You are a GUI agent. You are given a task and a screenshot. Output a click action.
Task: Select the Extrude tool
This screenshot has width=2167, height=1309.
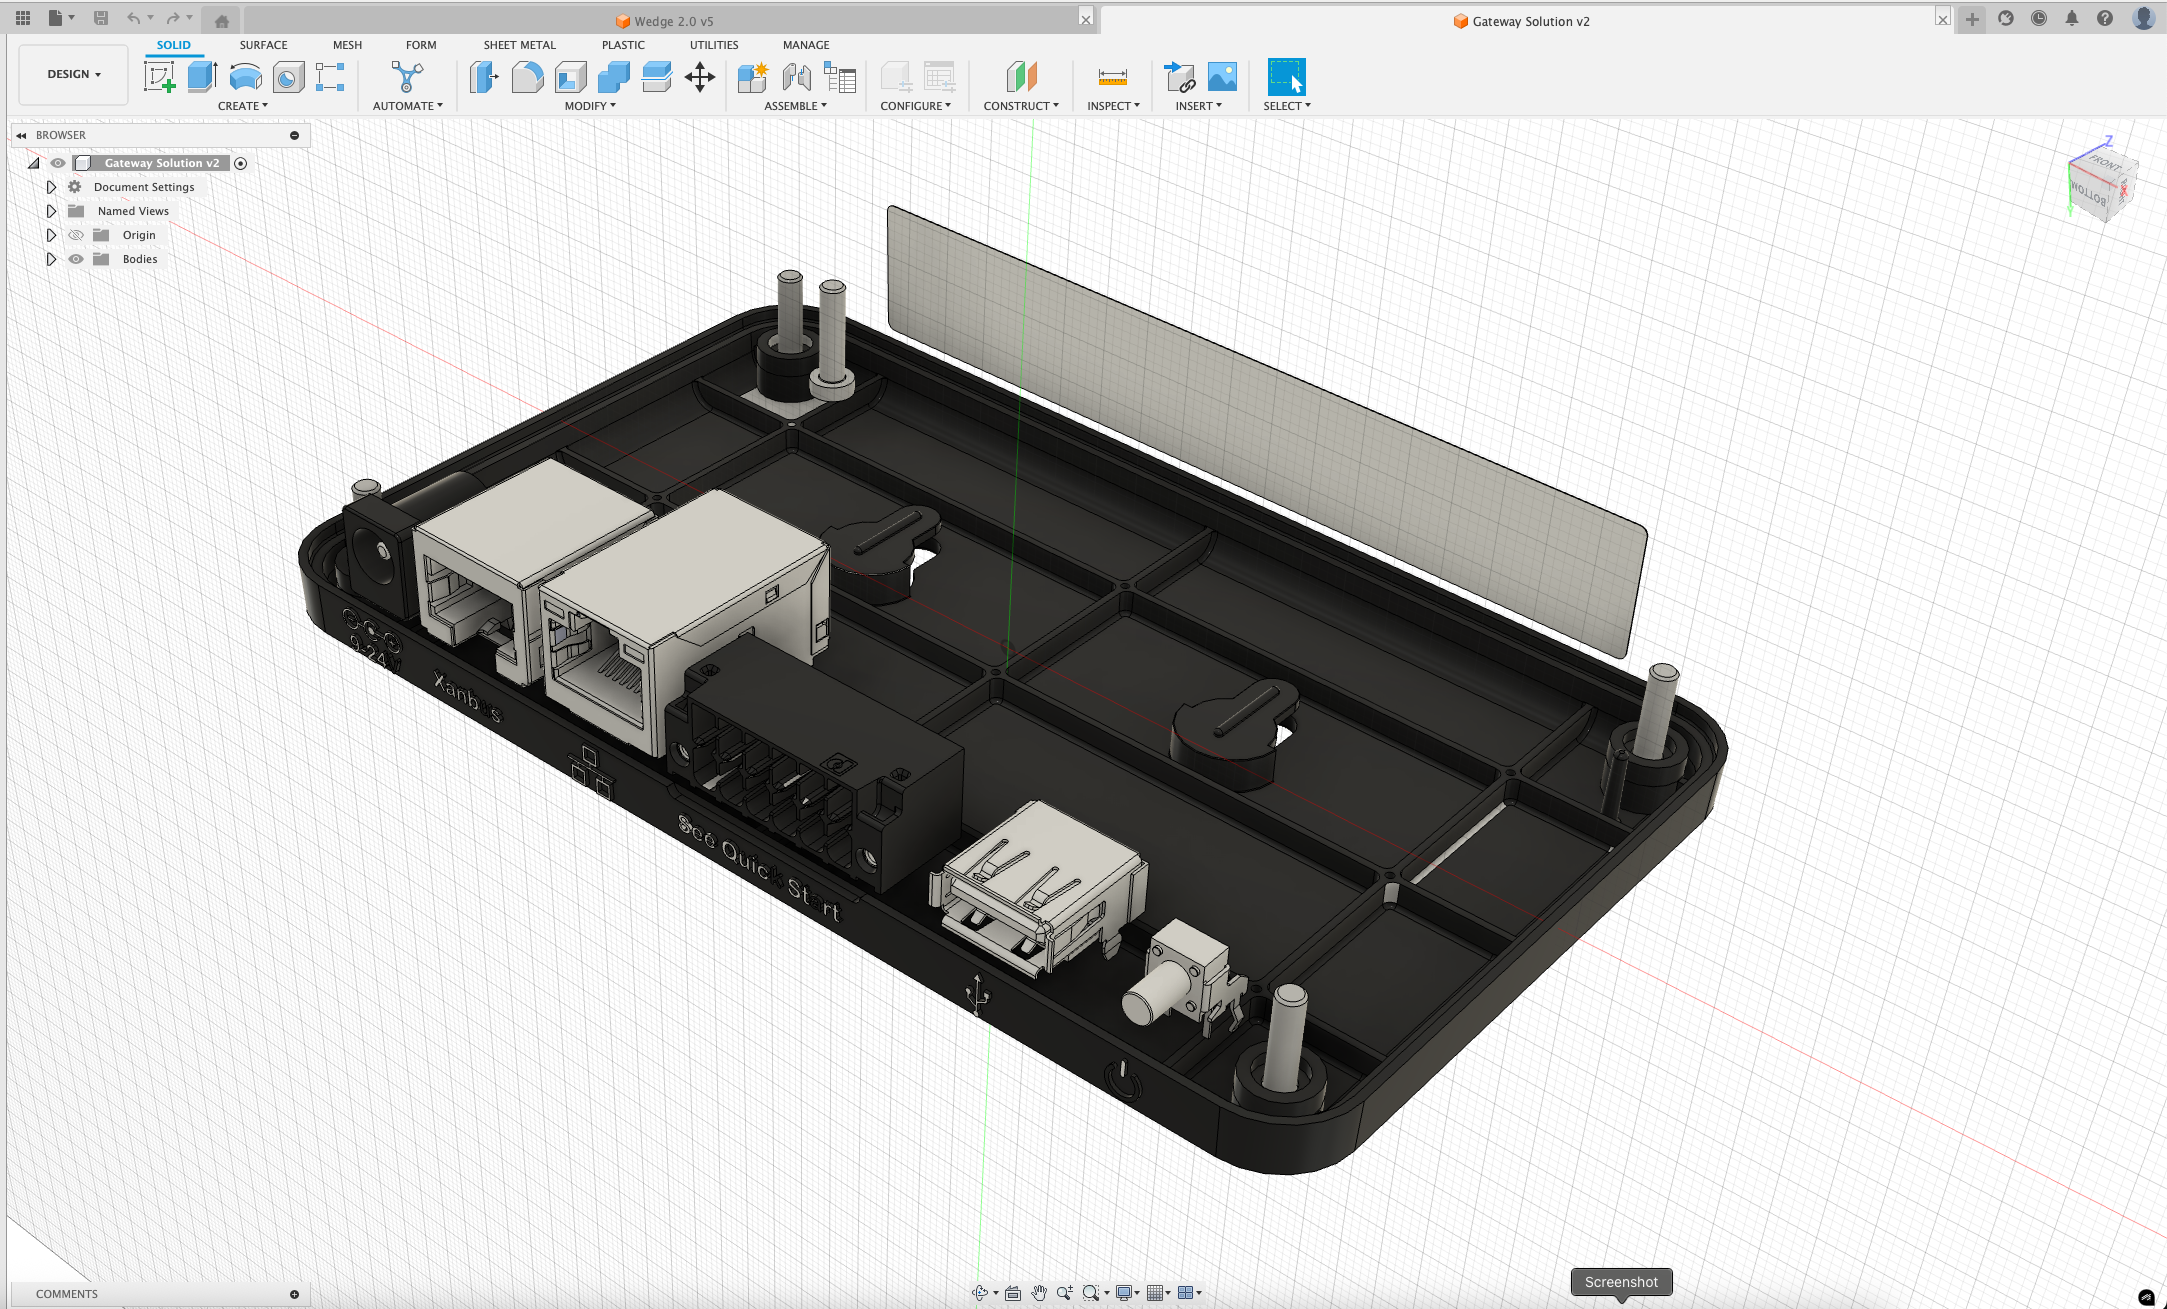click(202, 77)
